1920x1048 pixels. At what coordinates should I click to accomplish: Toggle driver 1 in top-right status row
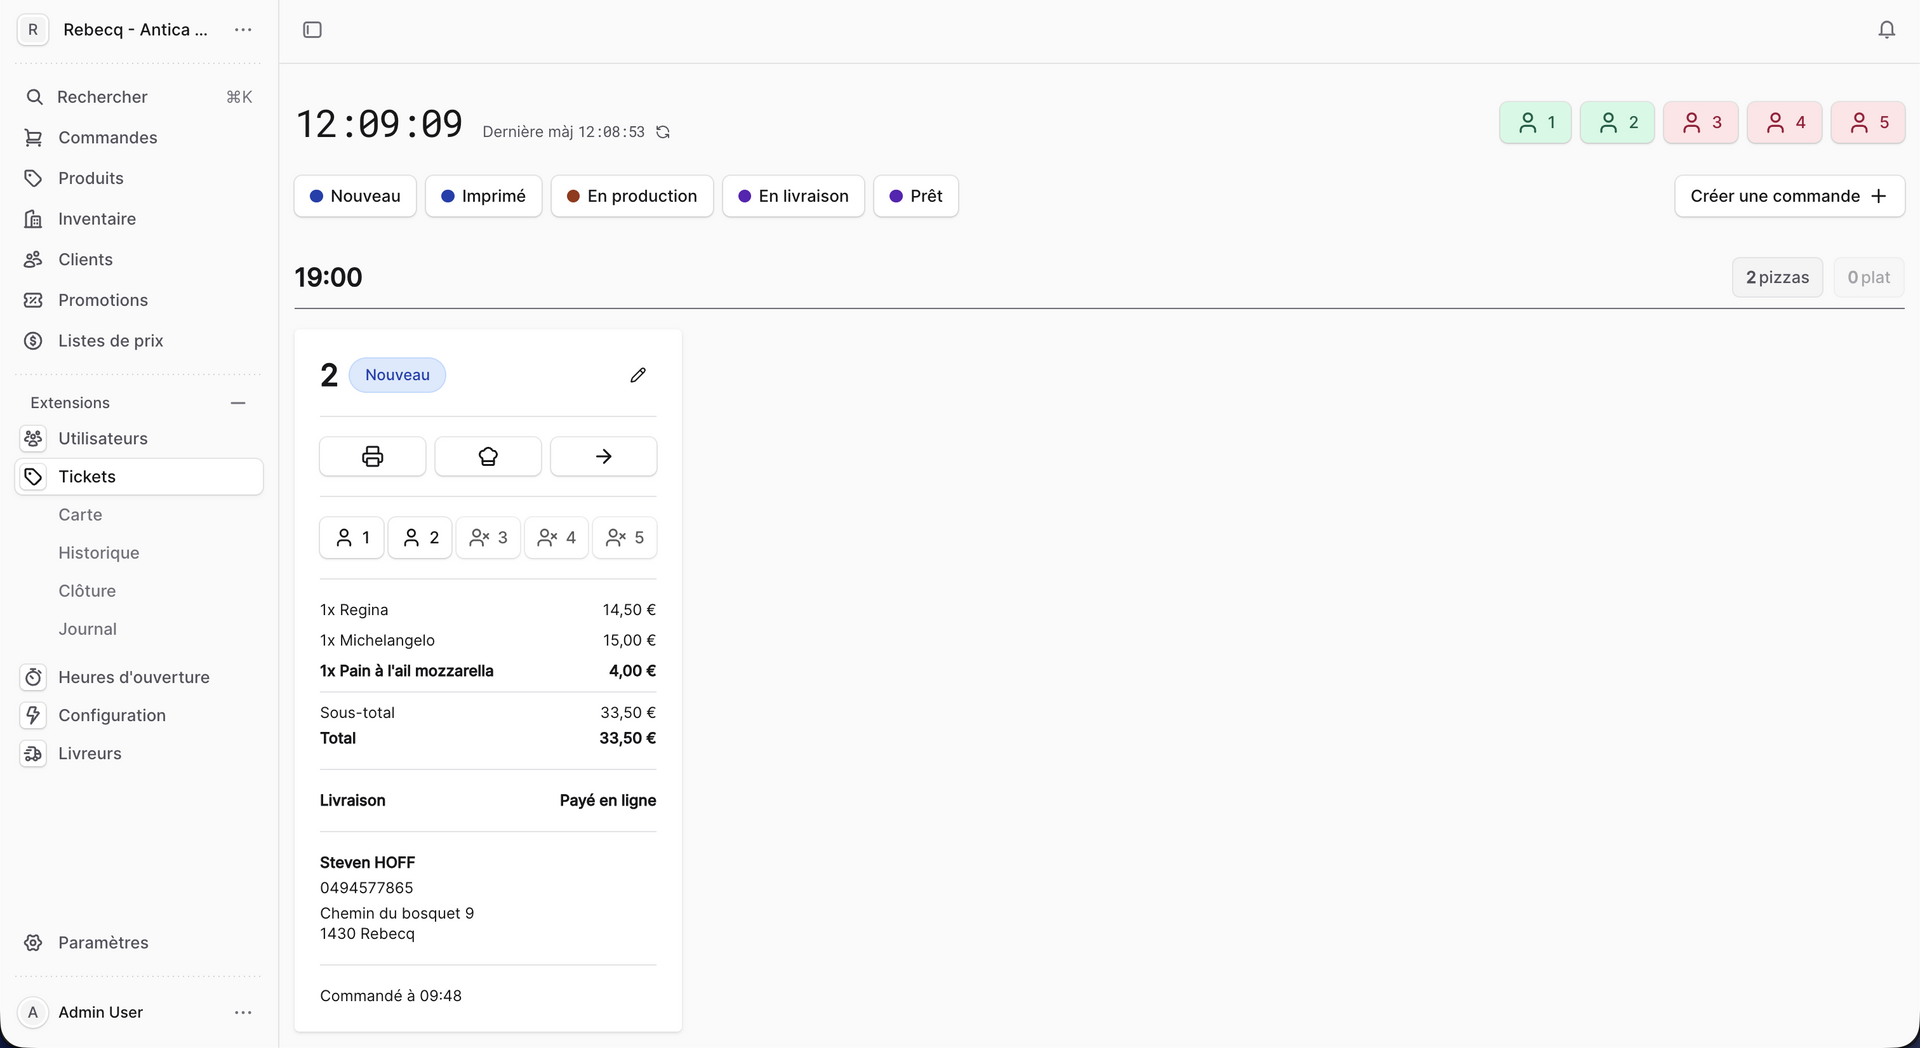(x=1535, y=123)
